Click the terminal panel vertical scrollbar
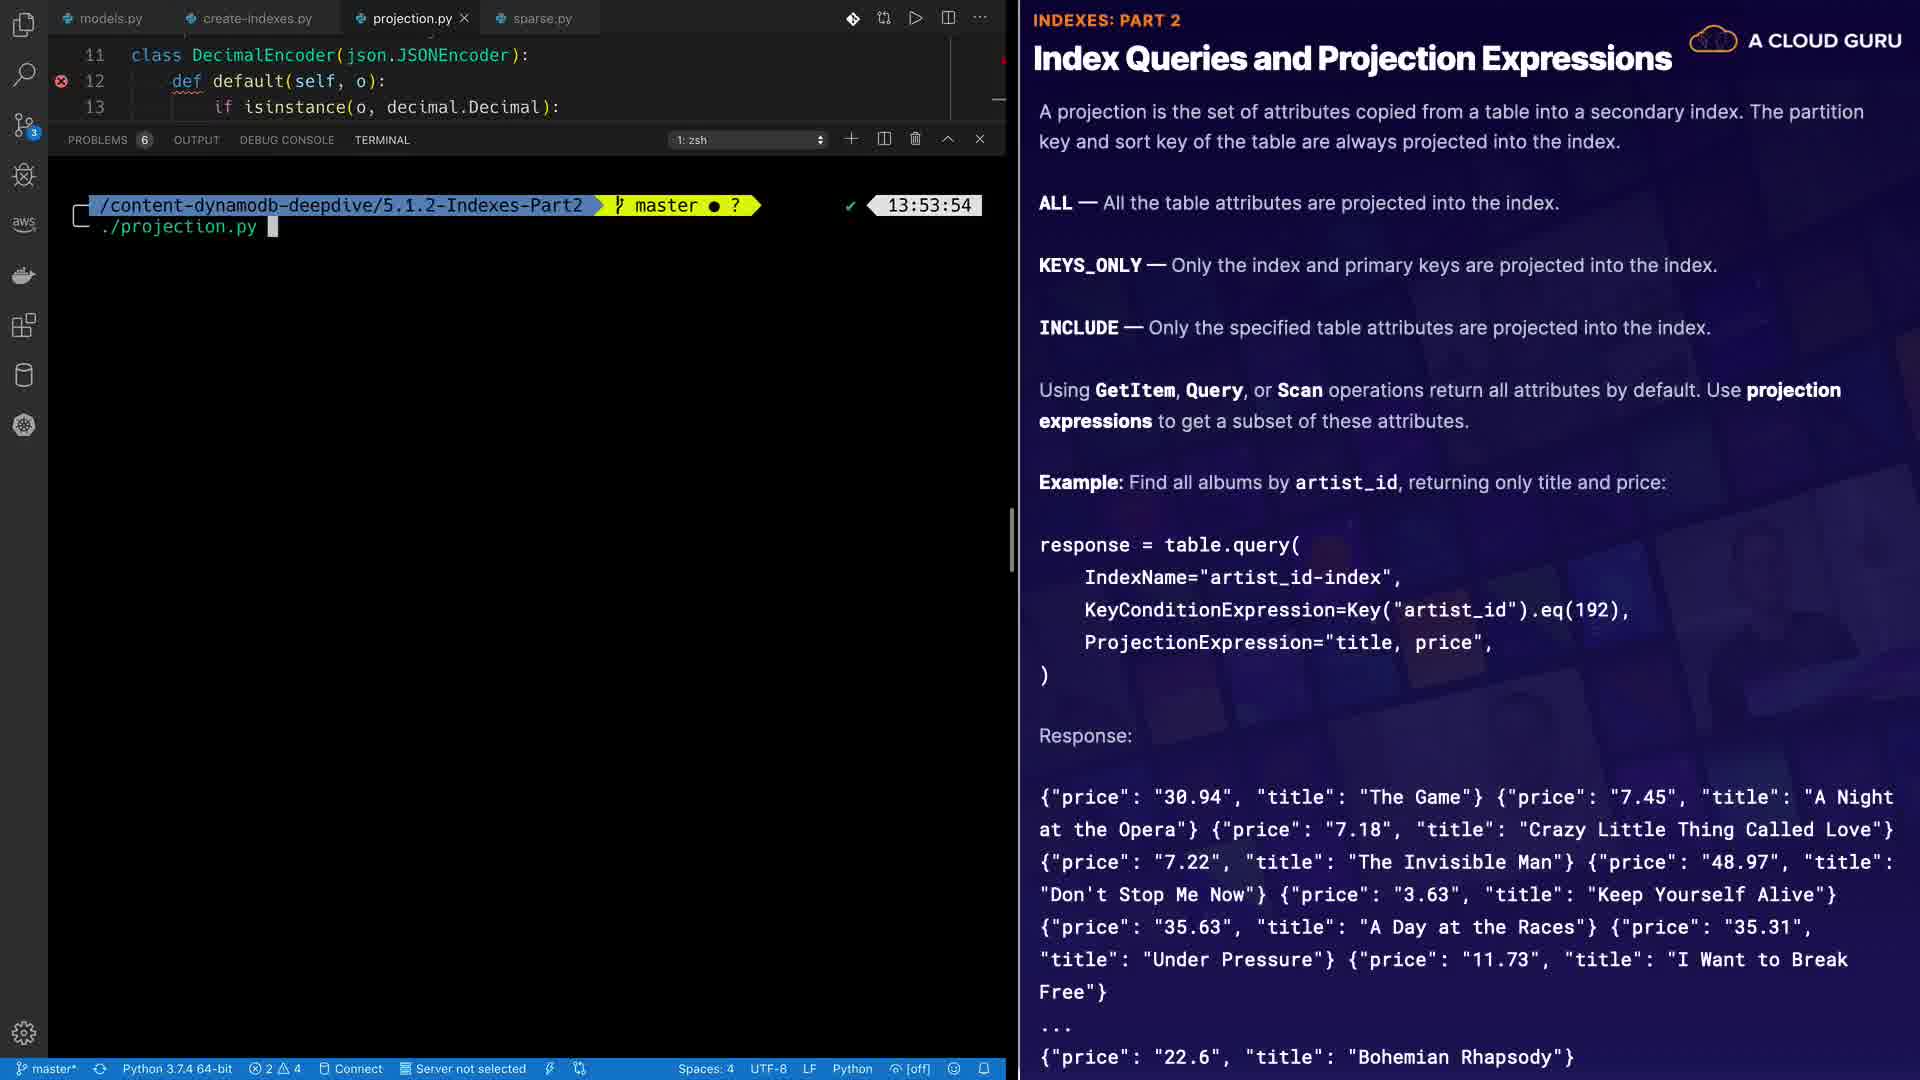Viewport: 1920px width, 1080px height. click(1011, 540)
